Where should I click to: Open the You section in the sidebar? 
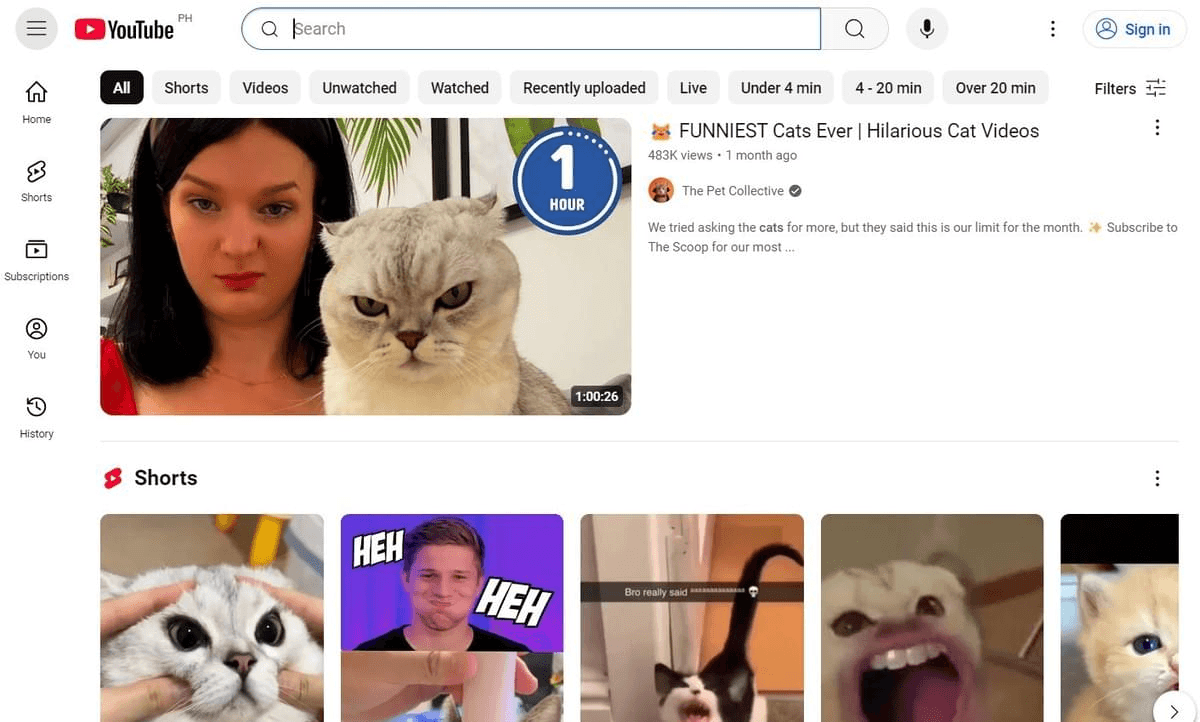[36, 337]
